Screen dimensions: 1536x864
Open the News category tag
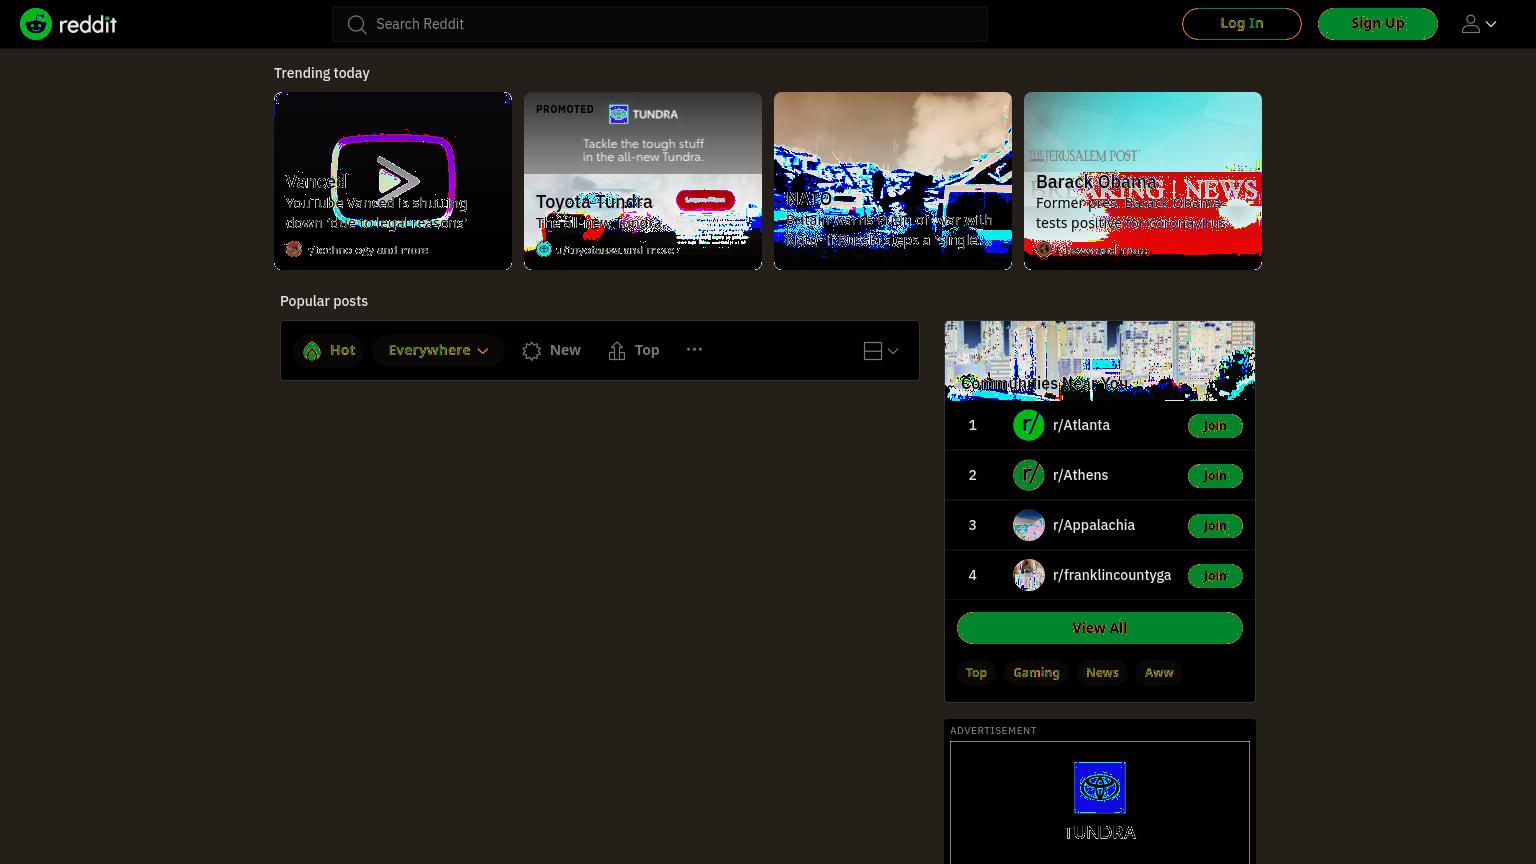[x=1102, y=673]
